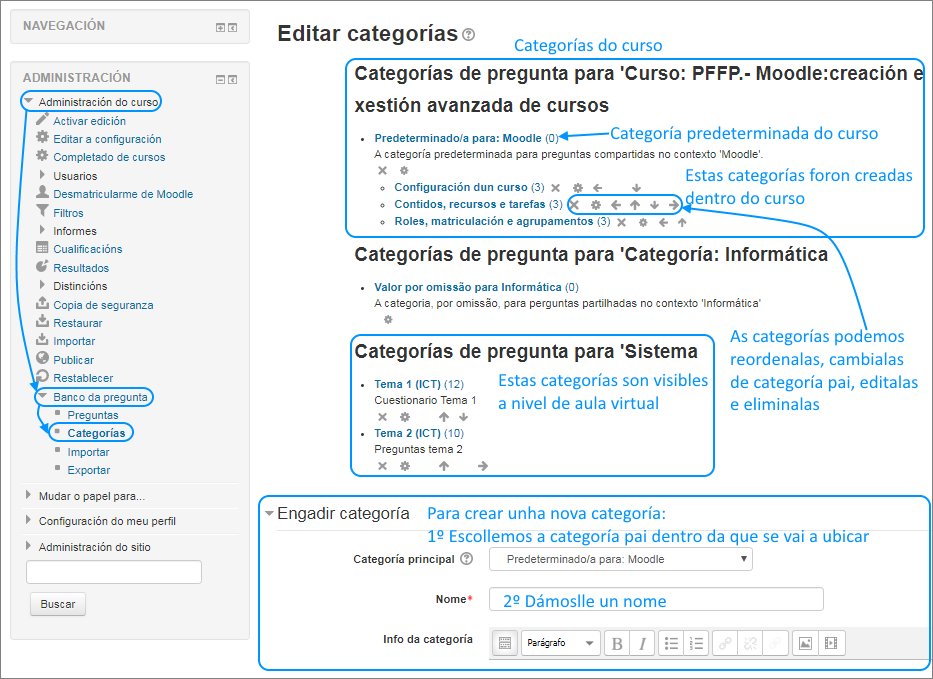The image size is (933, 679).
Task: Open the 'Parágrafo' format dropdown
Action: coord(560,643)
